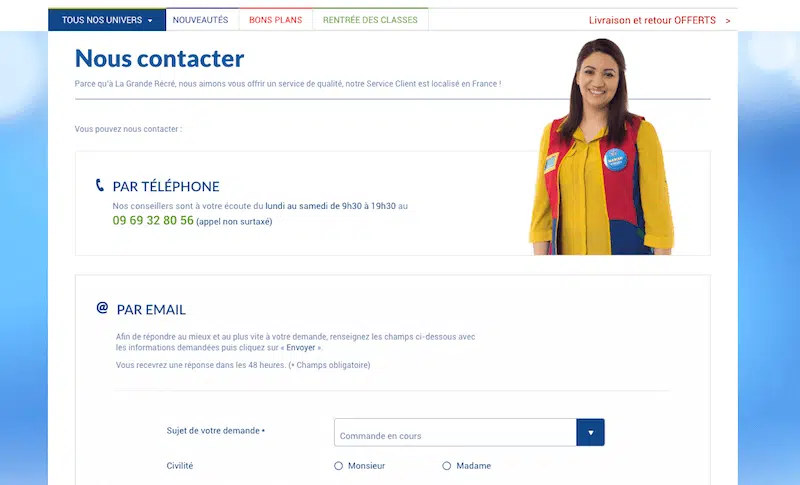Click the PAR TÉLÉPHONE section title
The image size is (800, 485).
click(x=166, y=187)
